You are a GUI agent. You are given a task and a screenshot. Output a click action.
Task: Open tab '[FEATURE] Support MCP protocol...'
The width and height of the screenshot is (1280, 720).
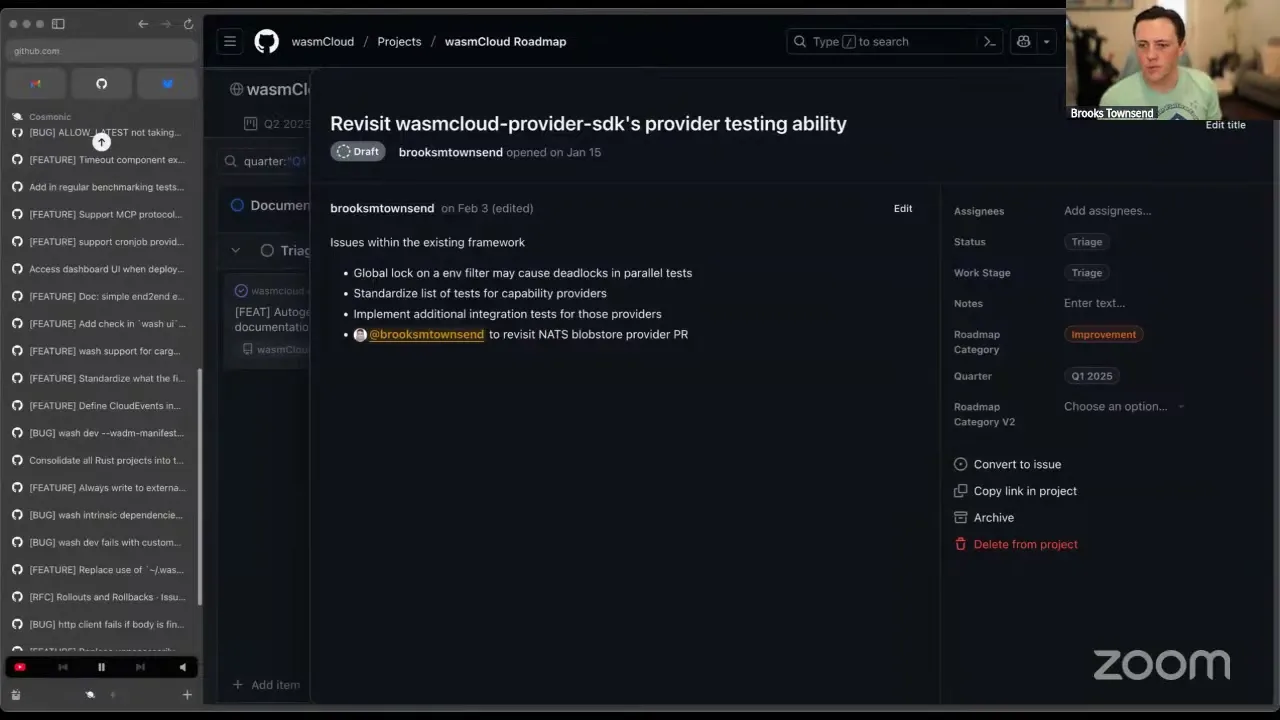pyautogui.click(x=100, y=214)
